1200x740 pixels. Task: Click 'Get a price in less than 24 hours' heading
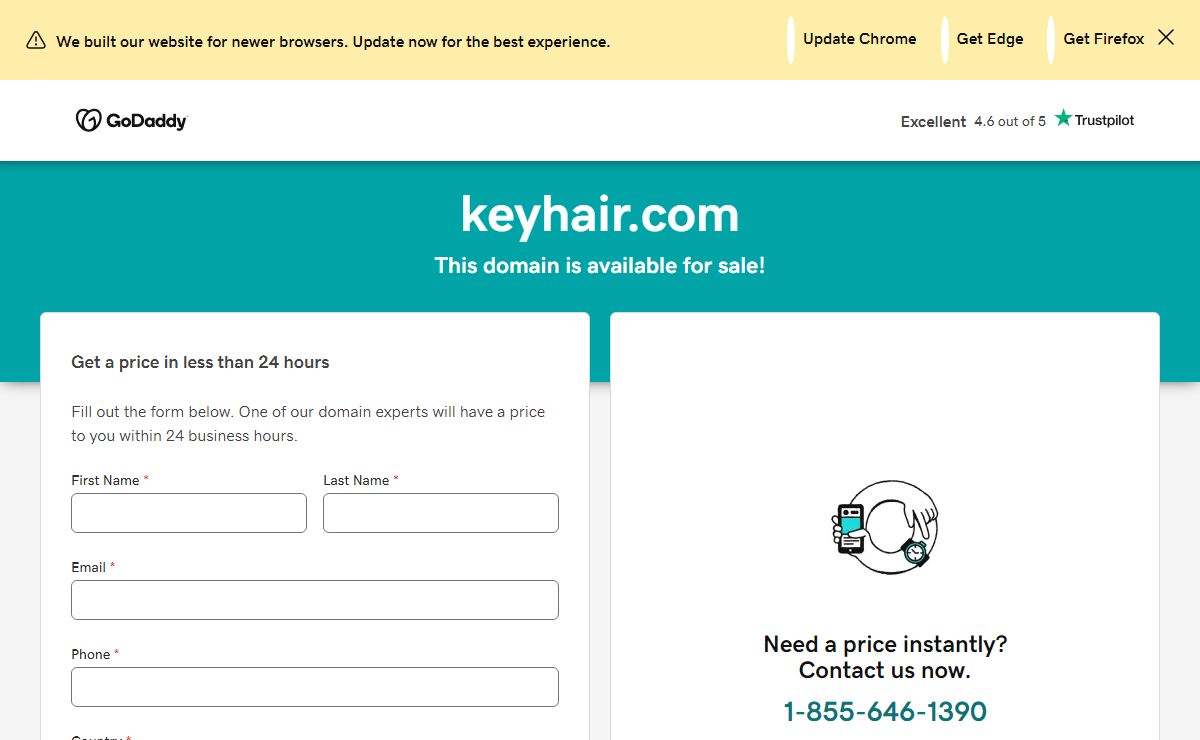[200, 362]
